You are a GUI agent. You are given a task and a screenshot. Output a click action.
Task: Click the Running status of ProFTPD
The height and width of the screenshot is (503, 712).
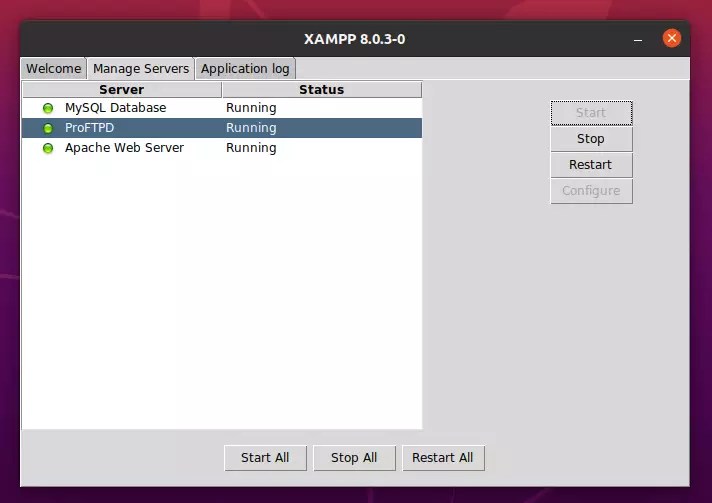(x=251, y=128)
